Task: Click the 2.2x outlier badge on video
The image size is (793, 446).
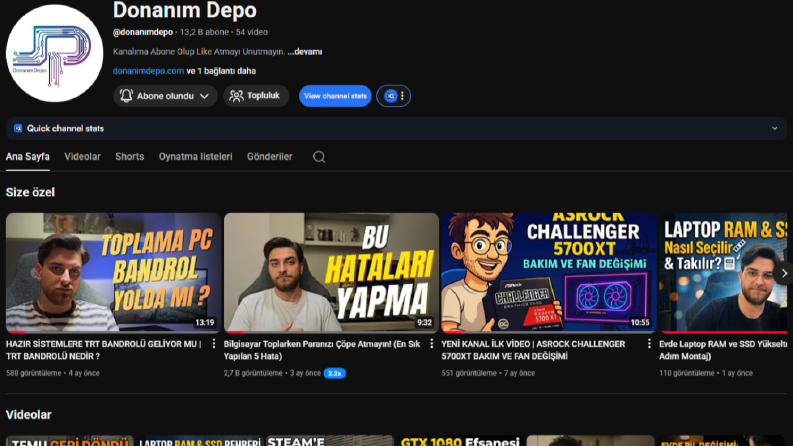Action: coord(335,373)
